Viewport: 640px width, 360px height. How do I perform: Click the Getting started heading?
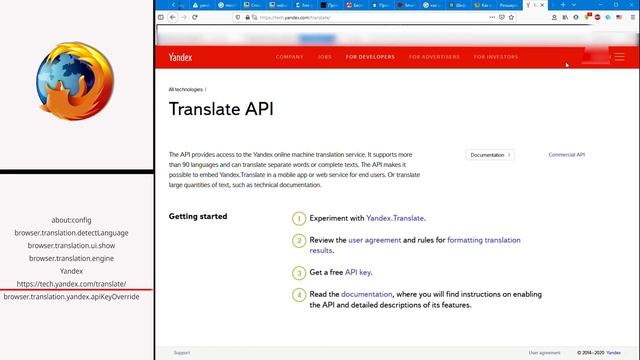click(x=198, y=216)
